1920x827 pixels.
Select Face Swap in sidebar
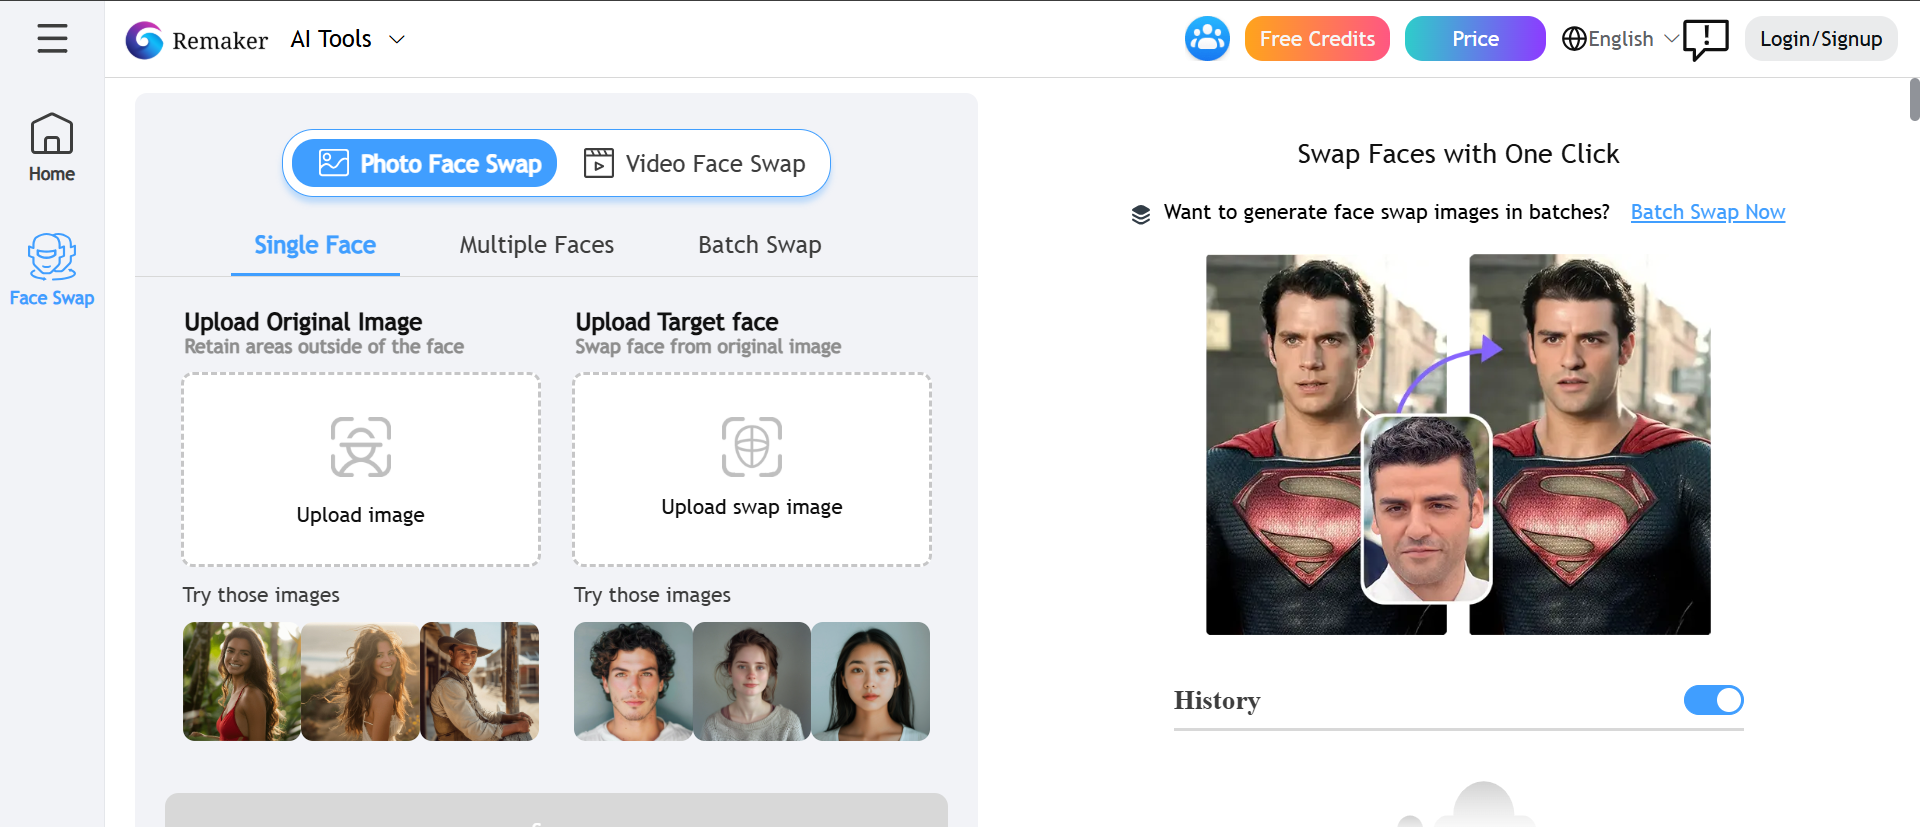[52, 270]
